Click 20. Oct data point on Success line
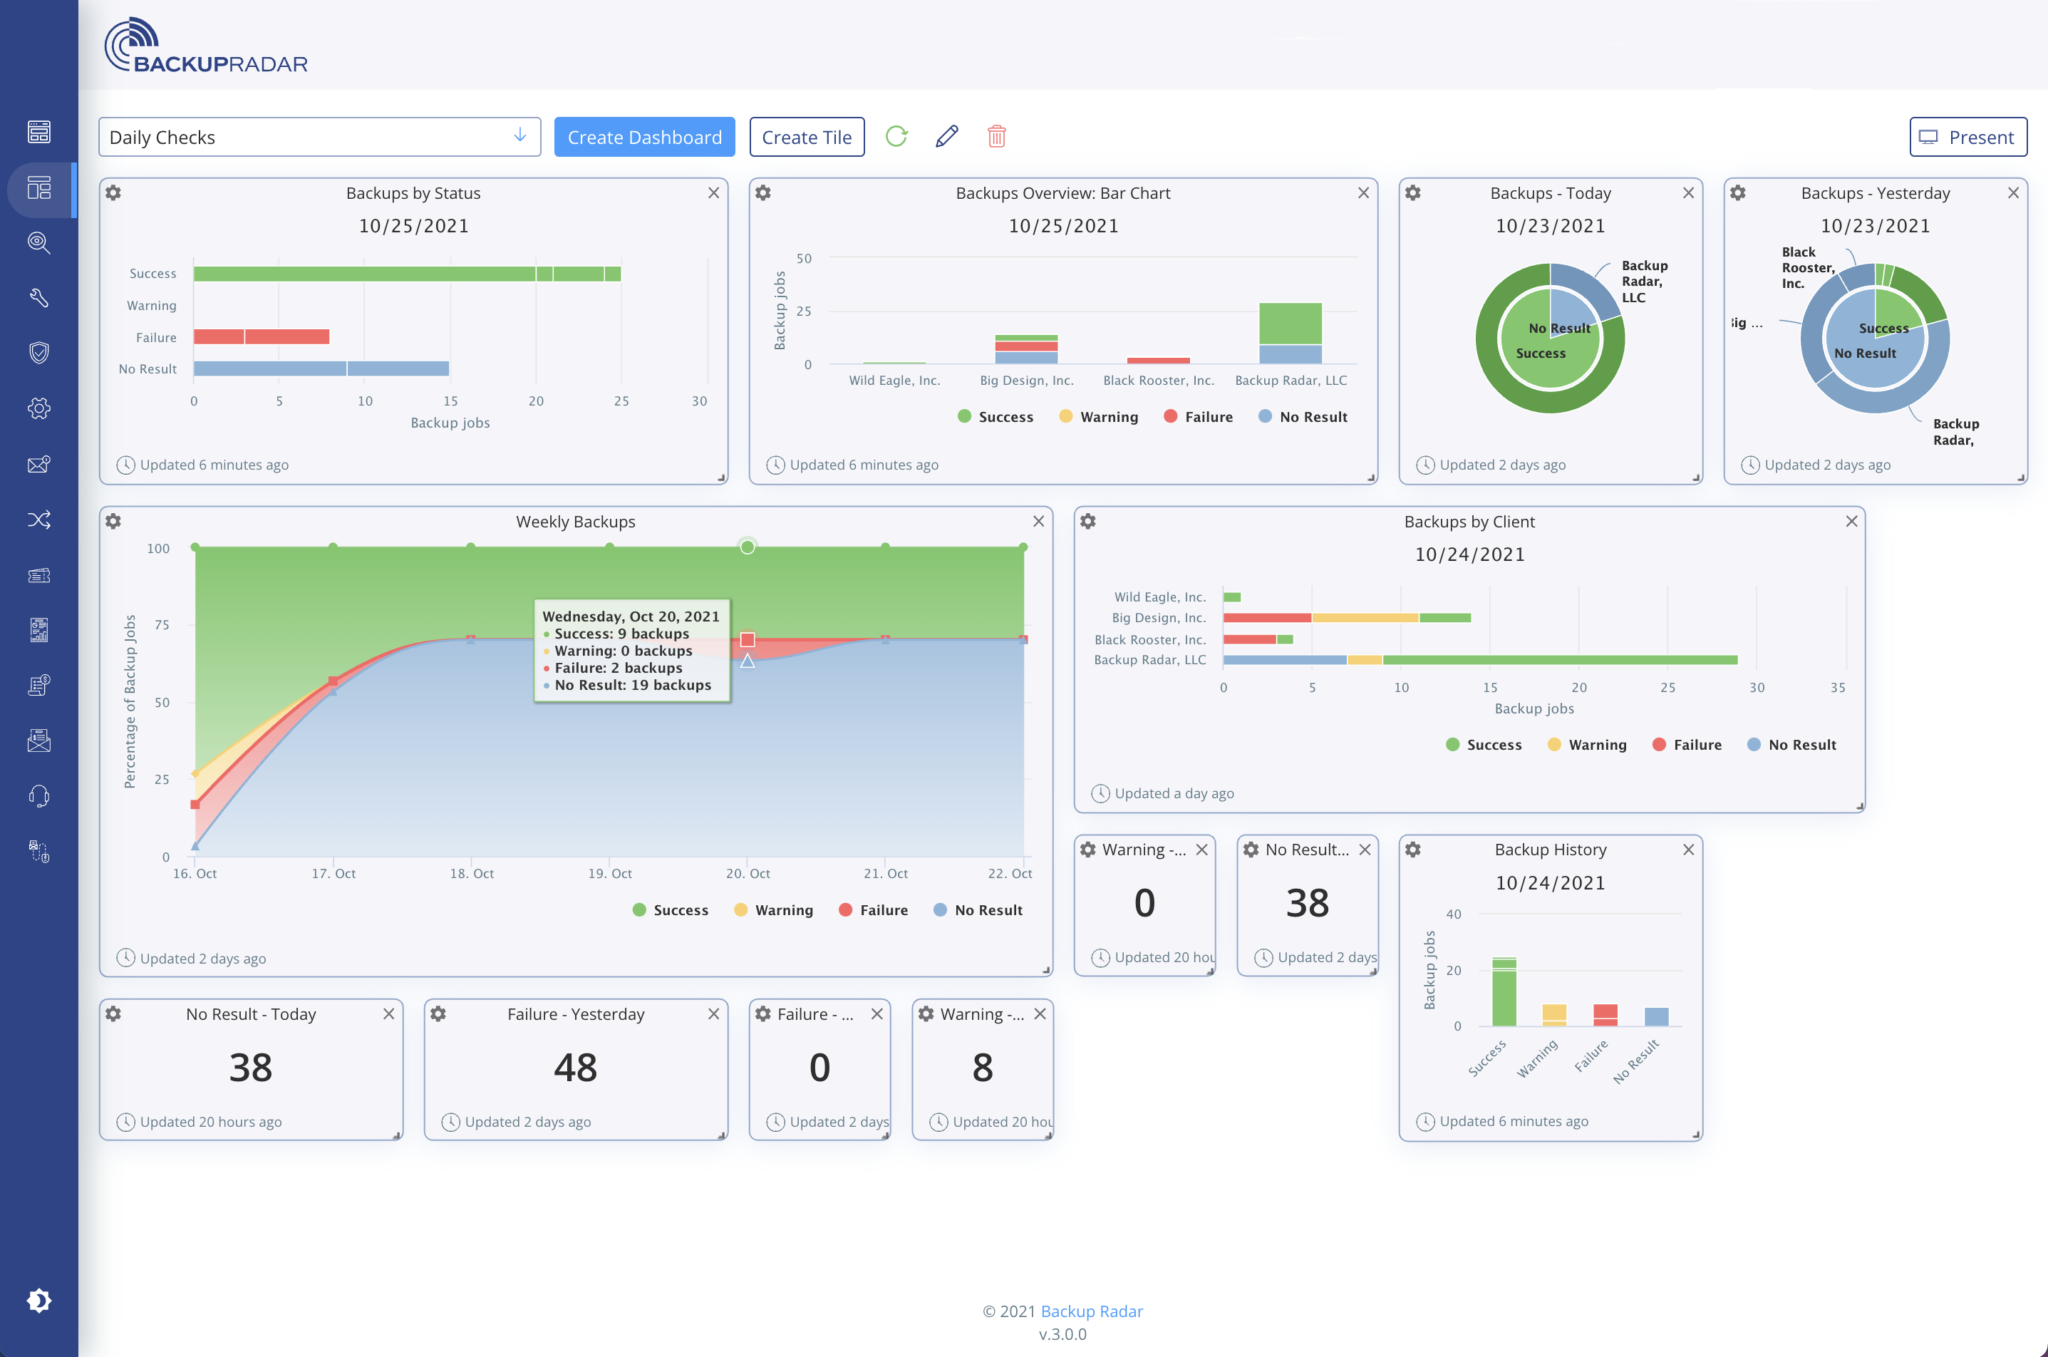This screenshot has width=2048, height=1357. coord(747,547)
